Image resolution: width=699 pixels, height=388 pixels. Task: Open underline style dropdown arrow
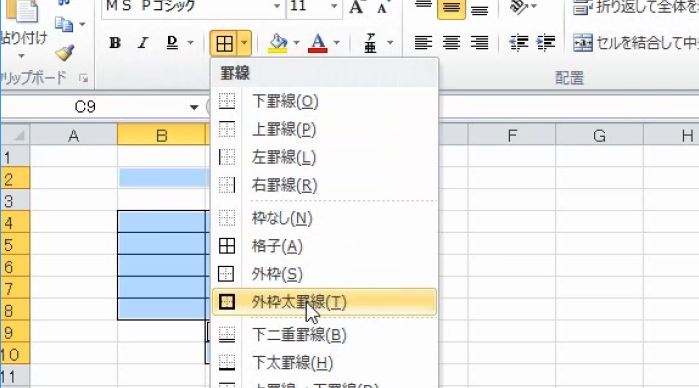point(190,43)
